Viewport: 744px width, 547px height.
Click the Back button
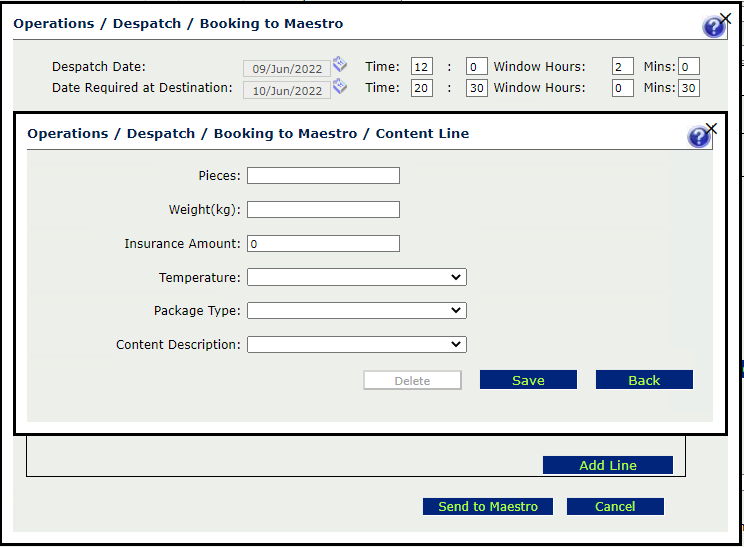click(x=644, y=380)
